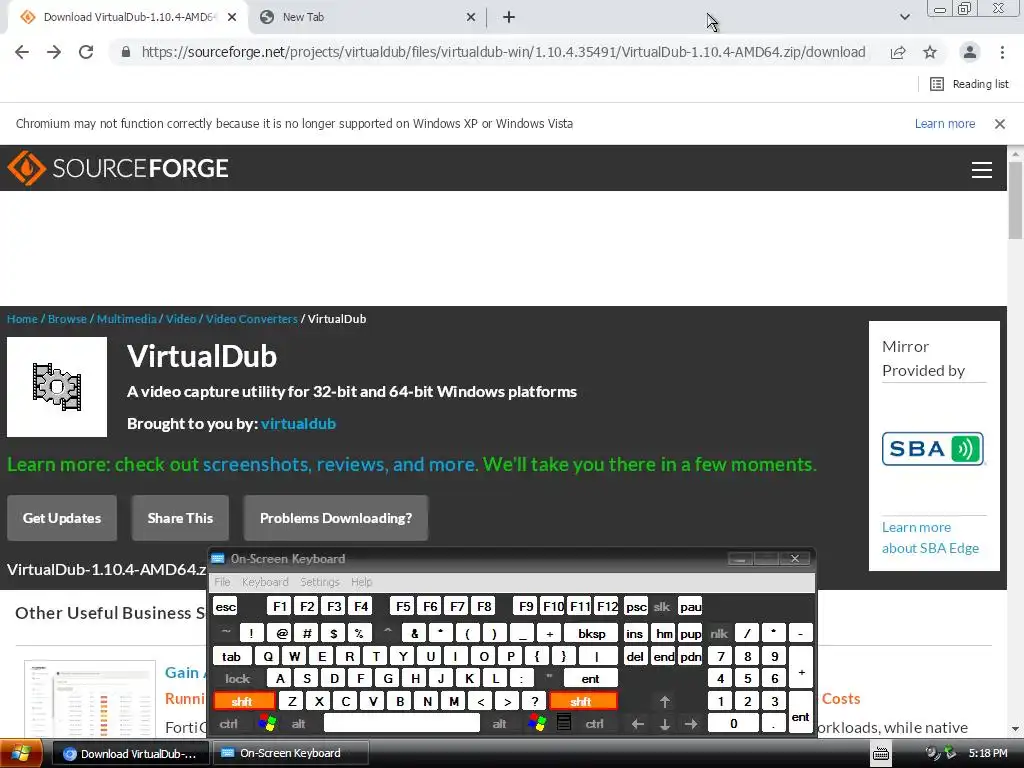Go to the Browse breadcrumb
This screenshot has width=1024, height=768.
67,319
